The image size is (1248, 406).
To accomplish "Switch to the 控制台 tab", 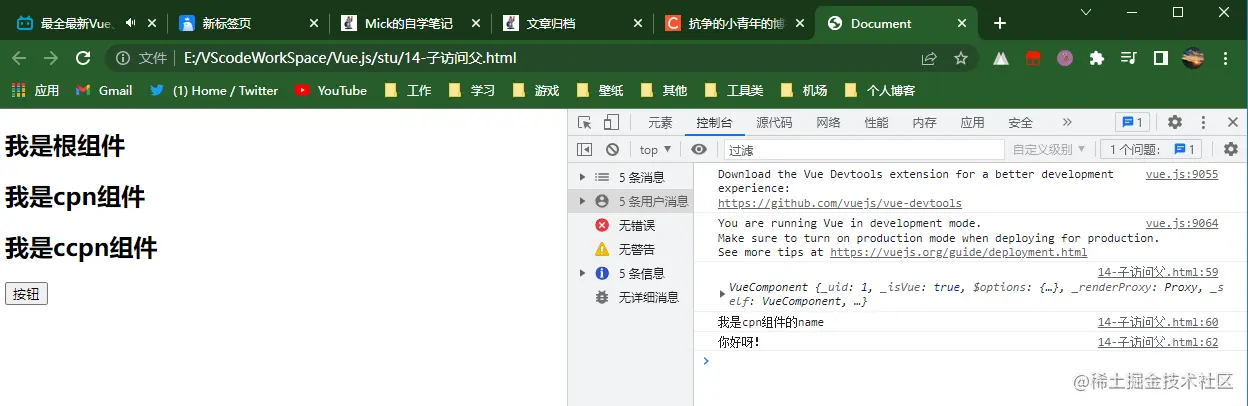I will pos(714,122).
